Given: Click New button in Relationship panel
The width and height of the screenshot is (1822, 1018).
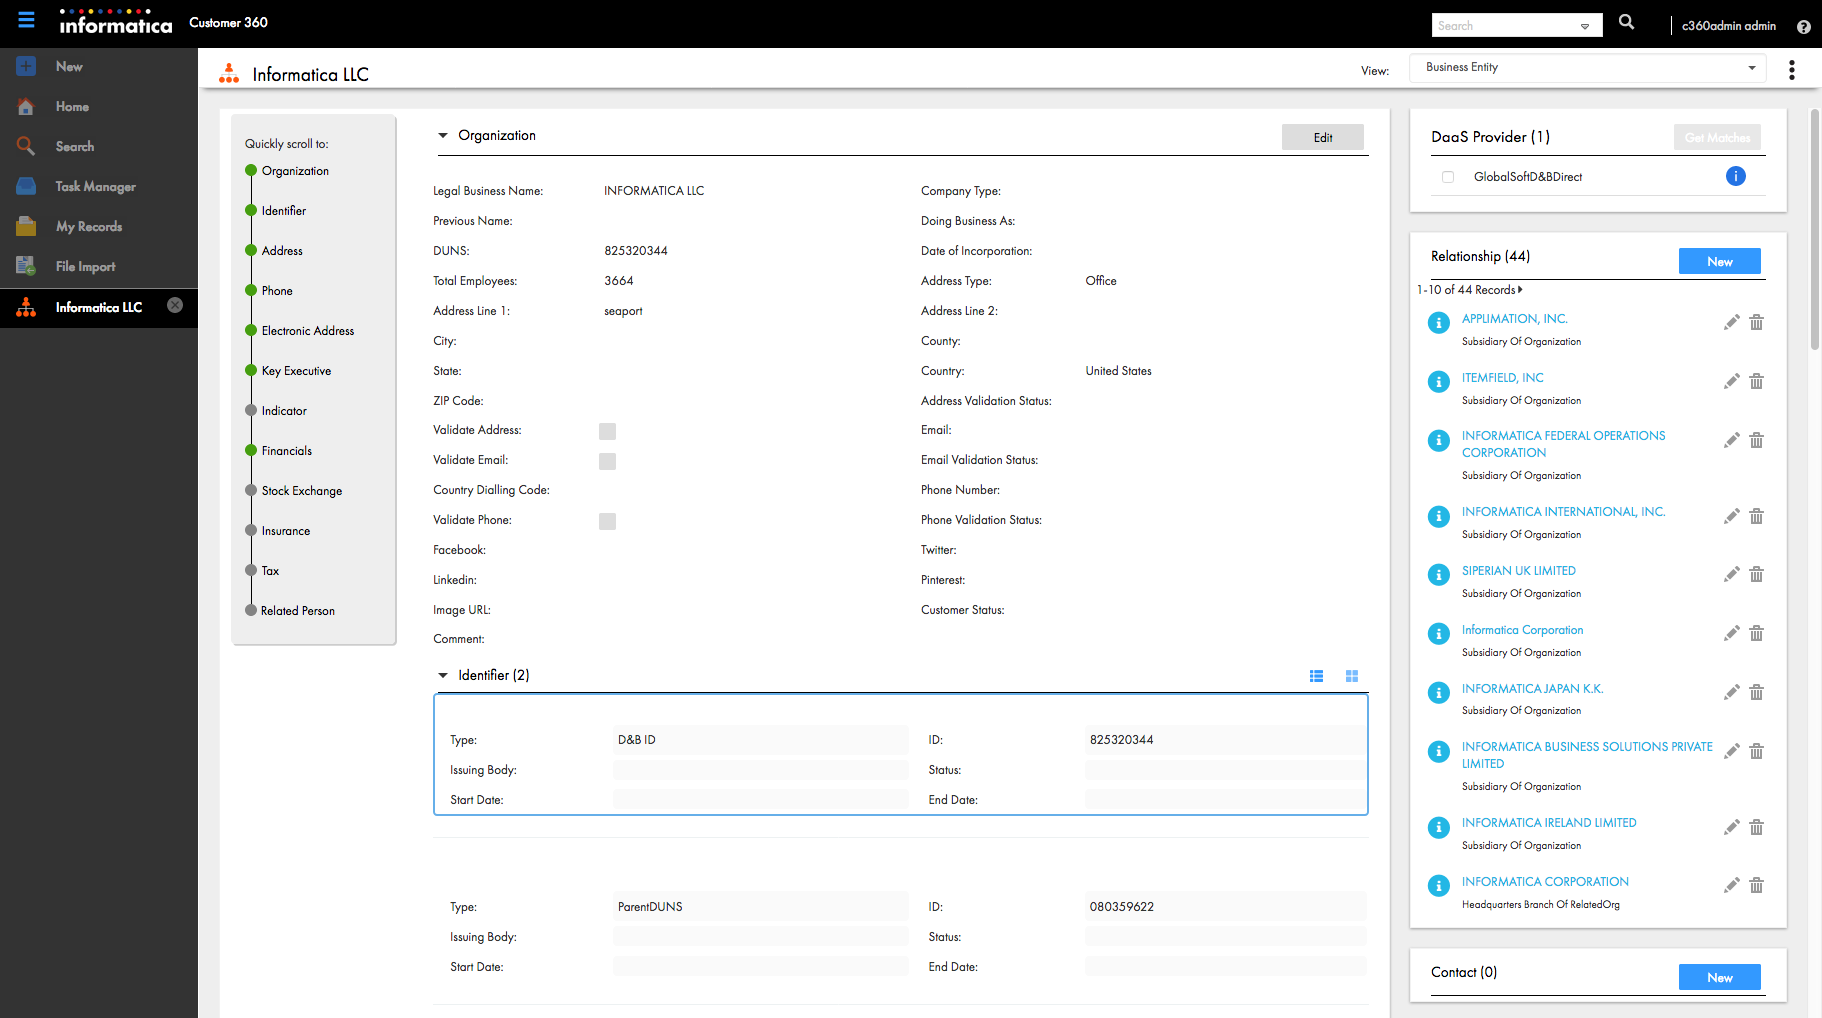Looking at the screenshot, I should (1720, 261).
